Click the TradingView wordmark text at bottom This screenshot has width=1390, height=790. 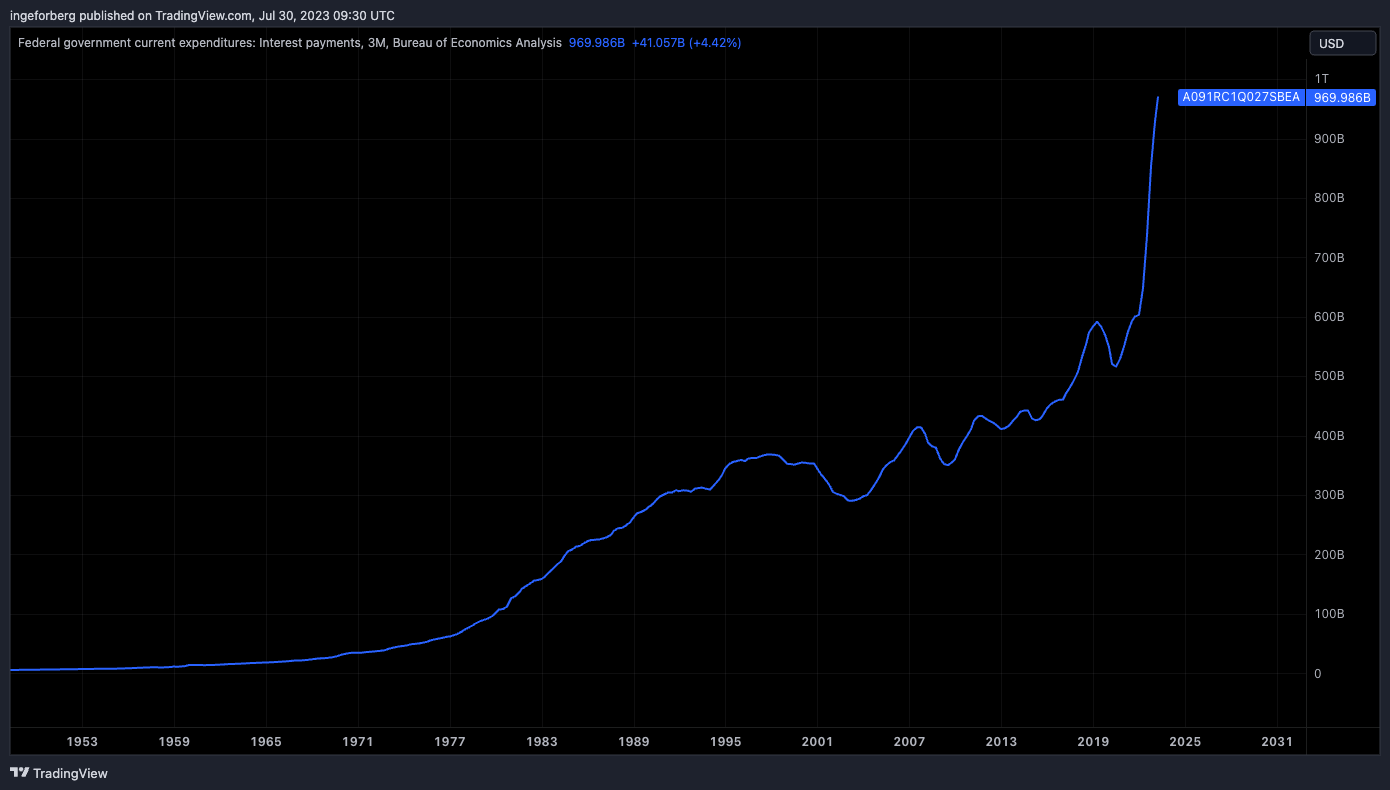(x=70, y=773)
